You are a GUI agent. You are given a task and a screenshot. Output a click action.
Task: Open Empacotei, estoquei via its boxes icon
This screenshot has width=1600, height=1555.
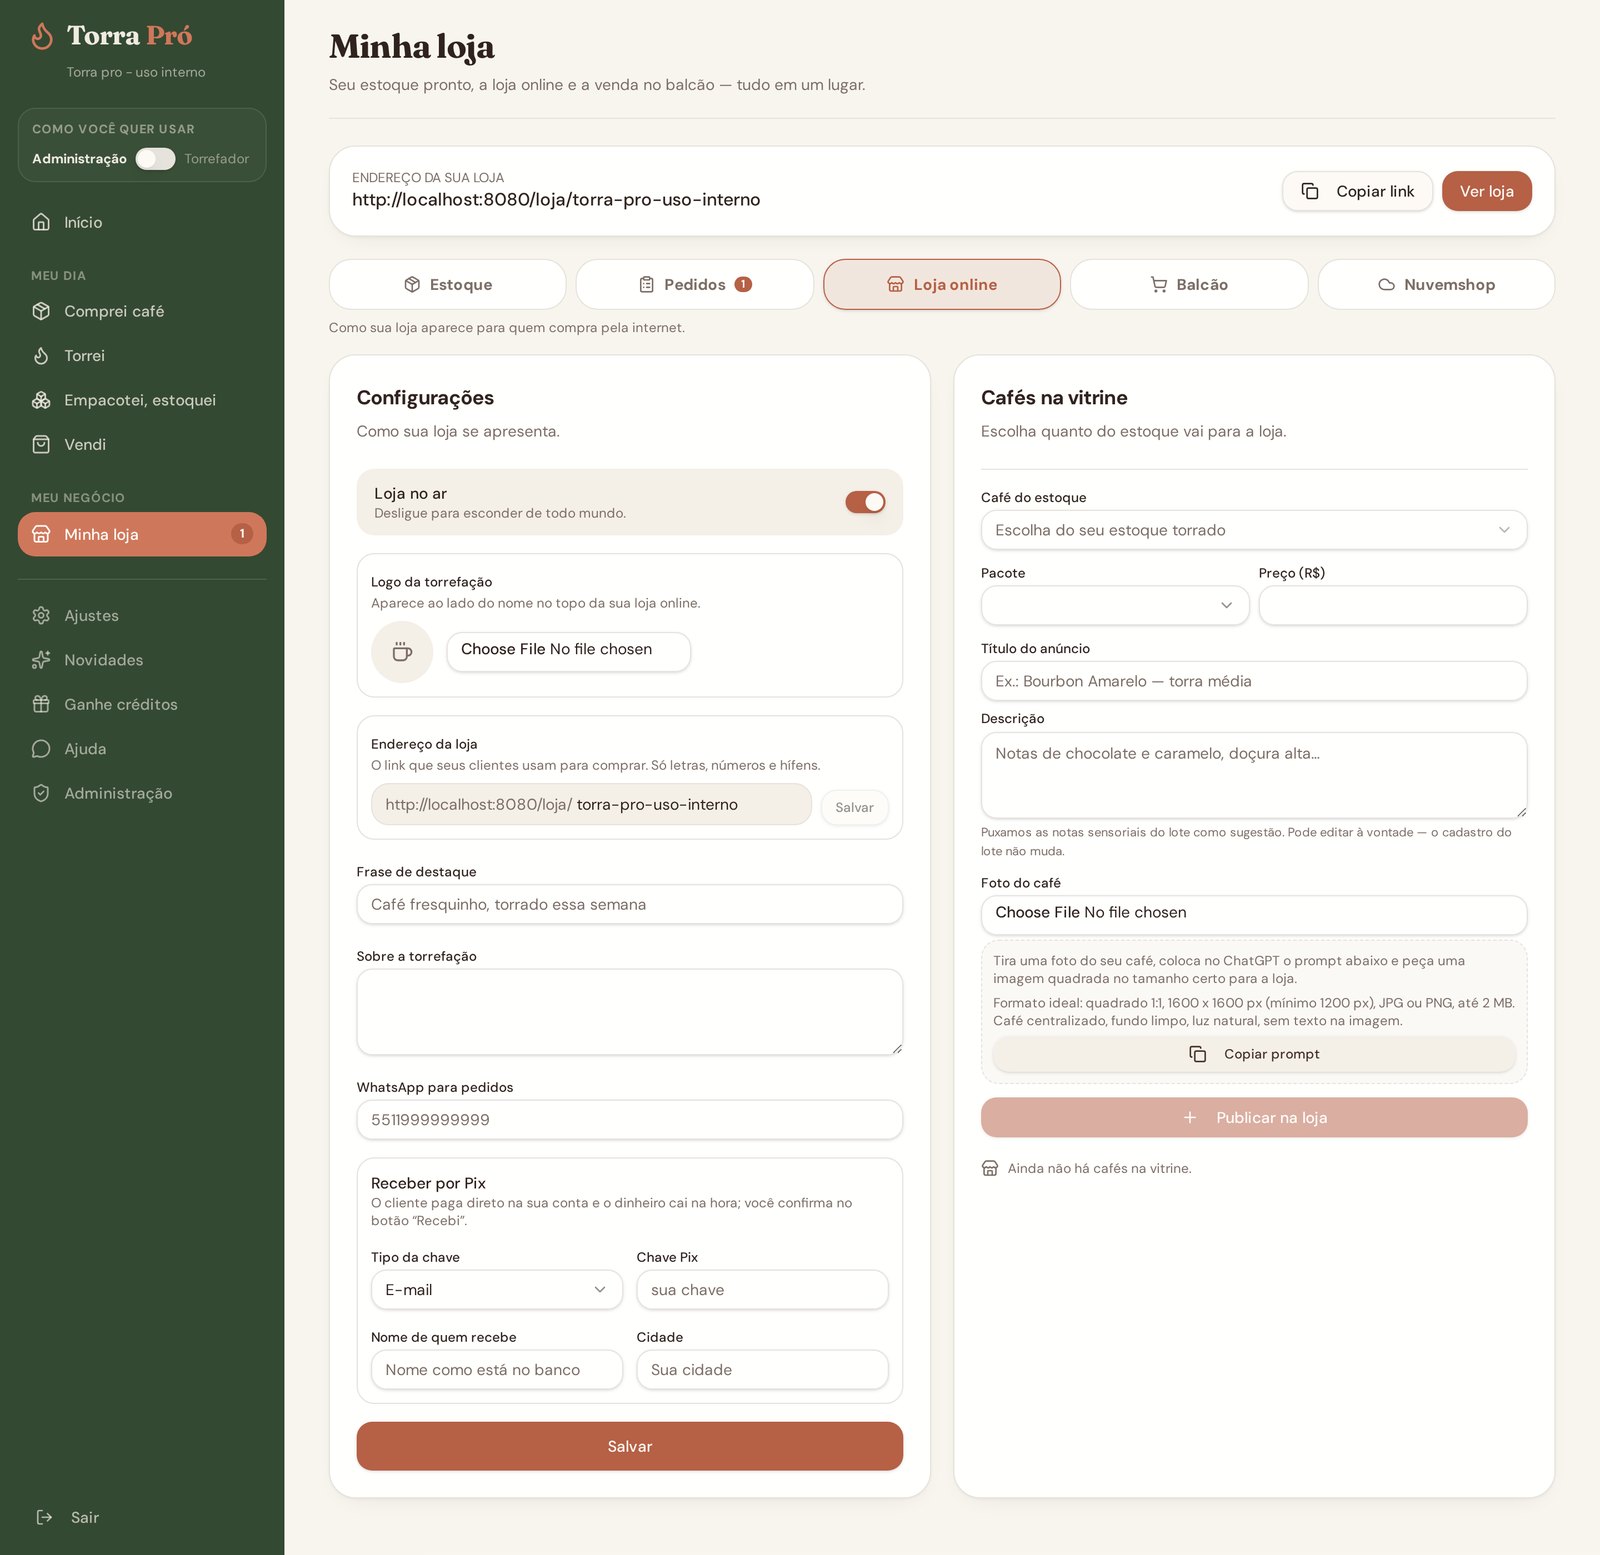coord(41,400)
